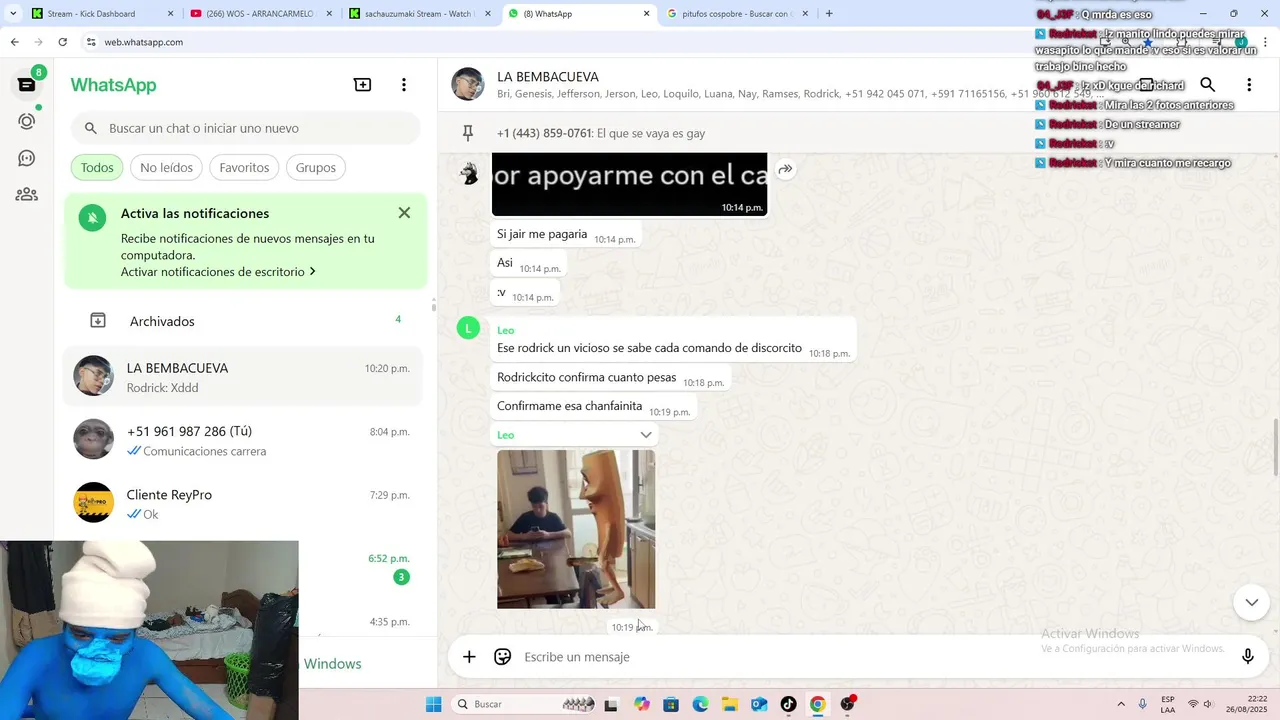Go back in browser history

[x=14, y=42]
